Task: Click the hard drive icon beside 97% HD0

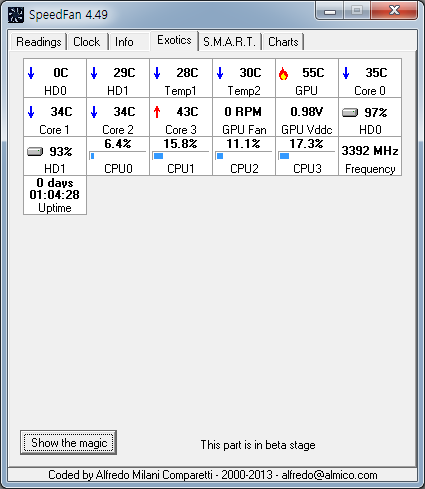Action: pyautogui.click(x=350, y=113)
